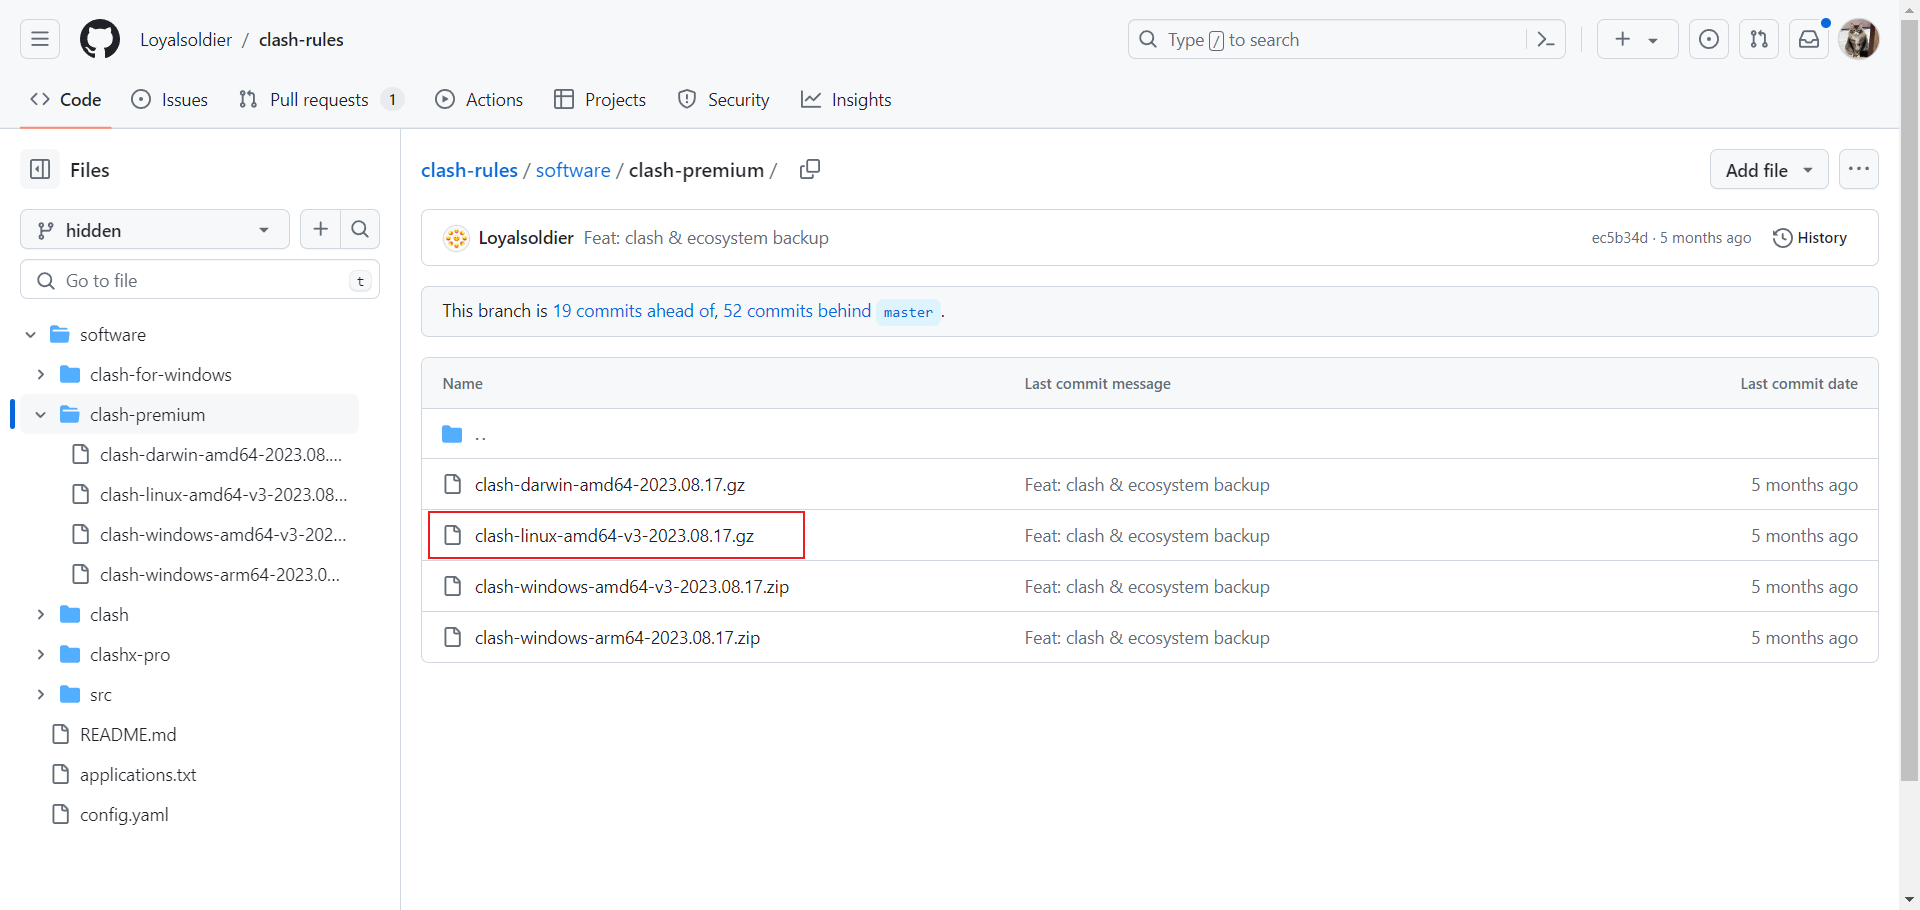Open the Insights tab
Viewport: 1920px width, 910px height.
pos(846,99)
